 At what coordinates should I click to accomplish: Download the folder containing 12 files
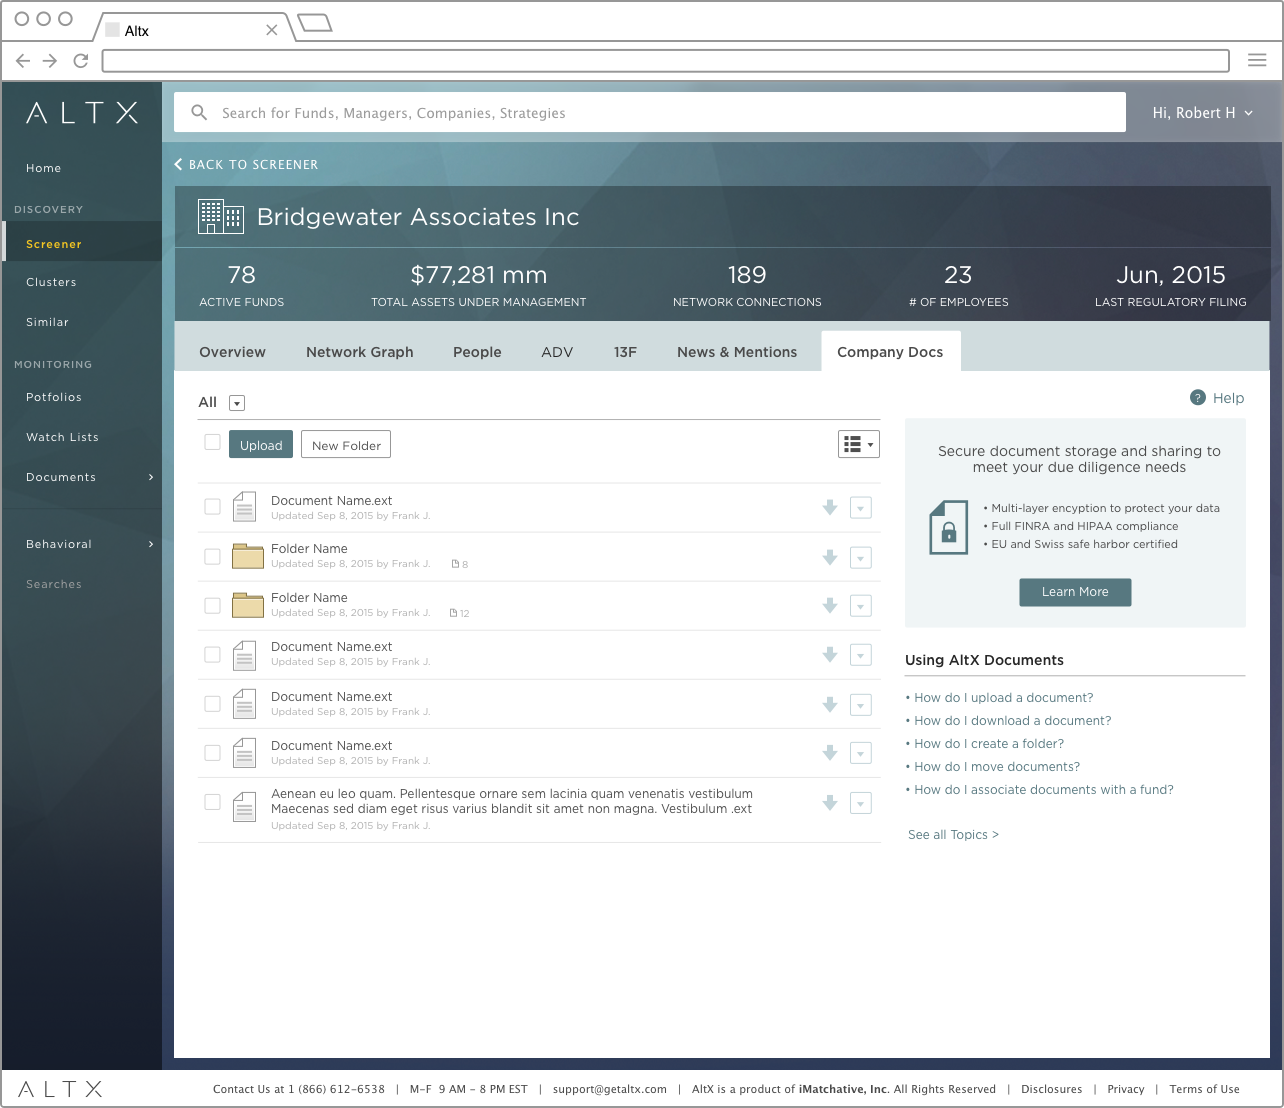click(x=830, y=605)
